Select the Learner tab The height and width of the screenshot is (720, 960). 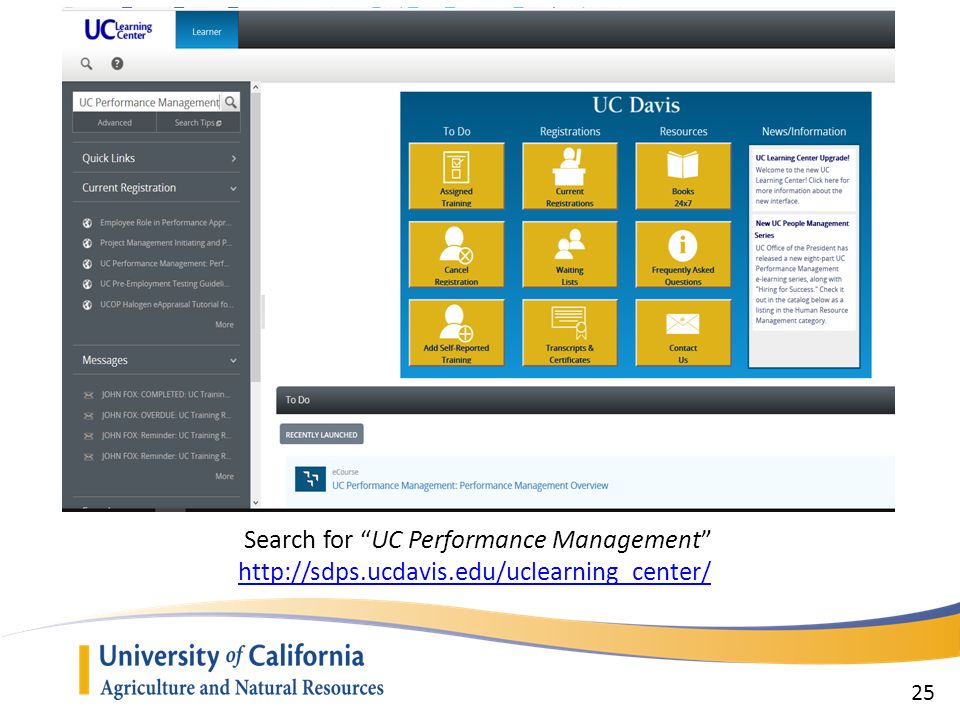click(206, 31)
